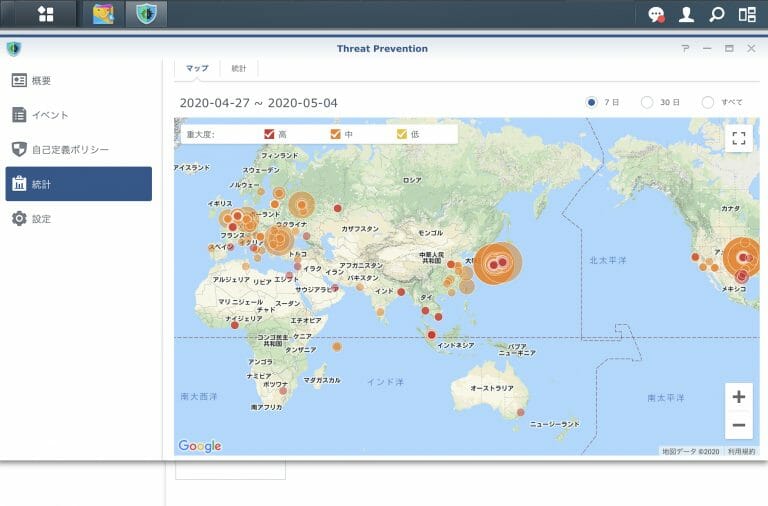
Task: Open 設定 in the sidebar
Action: point(78,218)
